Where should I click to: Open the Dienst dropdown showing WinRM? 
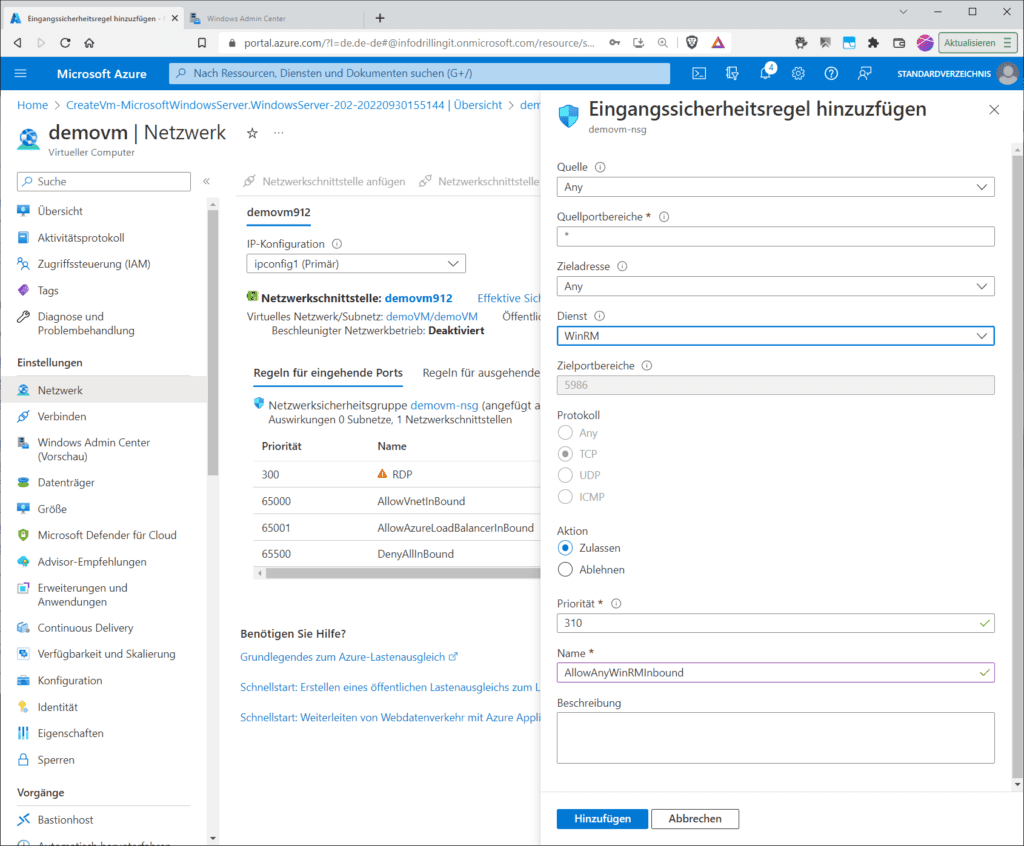click(775, 336)
